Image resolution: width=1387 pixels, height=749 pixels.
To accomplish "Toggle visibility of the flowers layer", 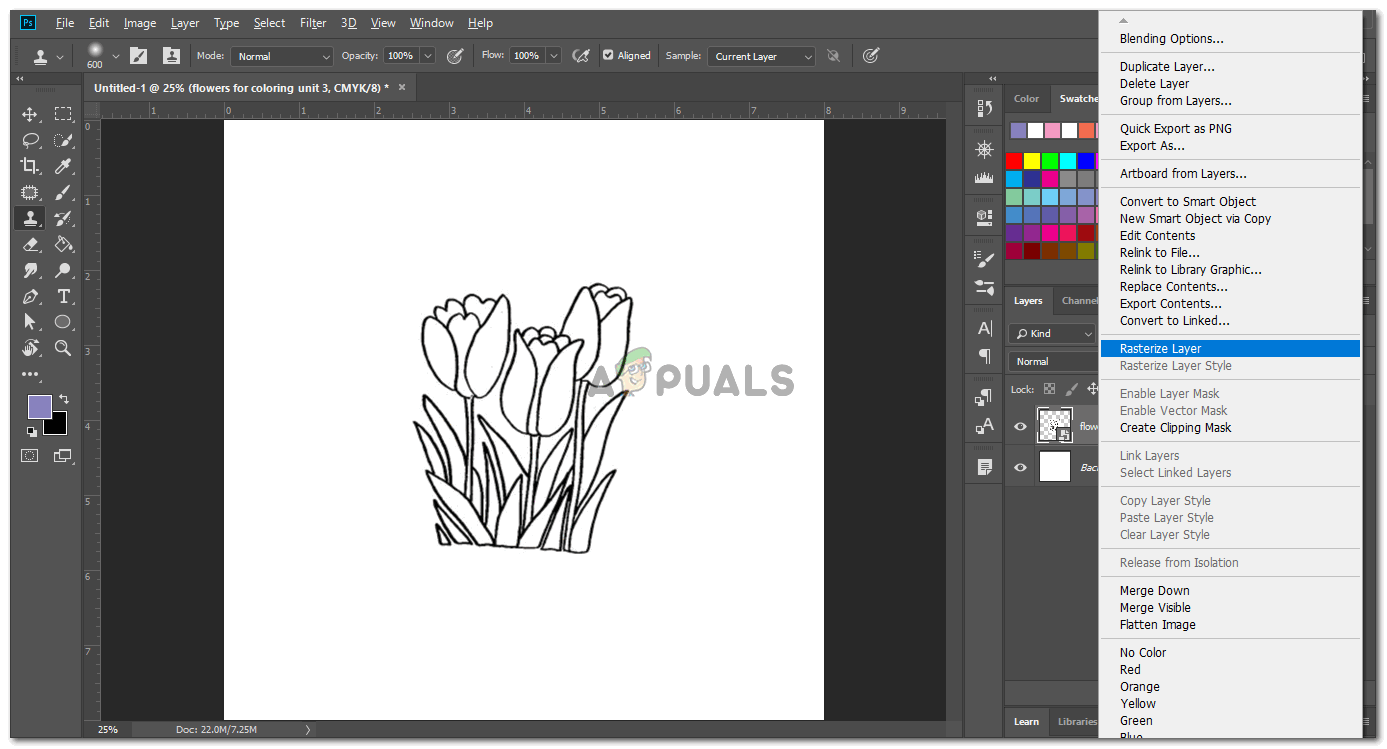I will [1020, 426].
